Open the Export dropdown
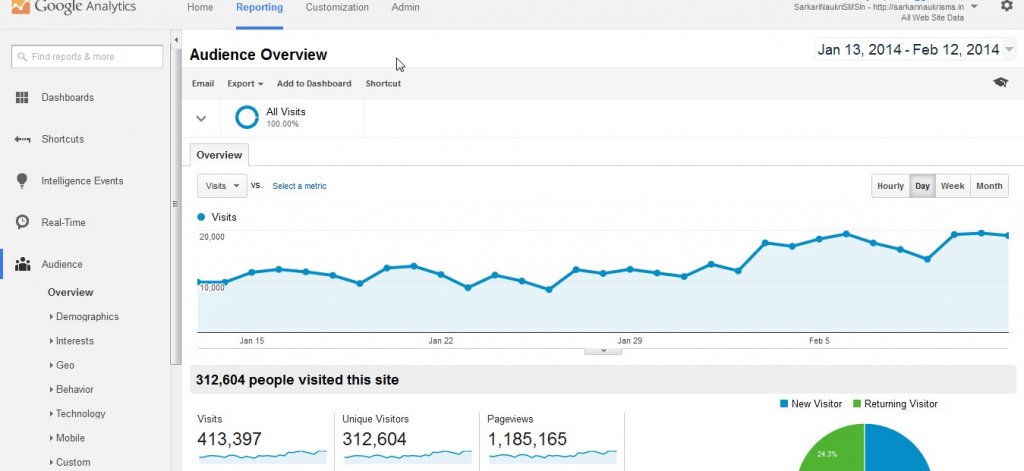Screen dimensions: 1024x471 click(x=245, y=84)
